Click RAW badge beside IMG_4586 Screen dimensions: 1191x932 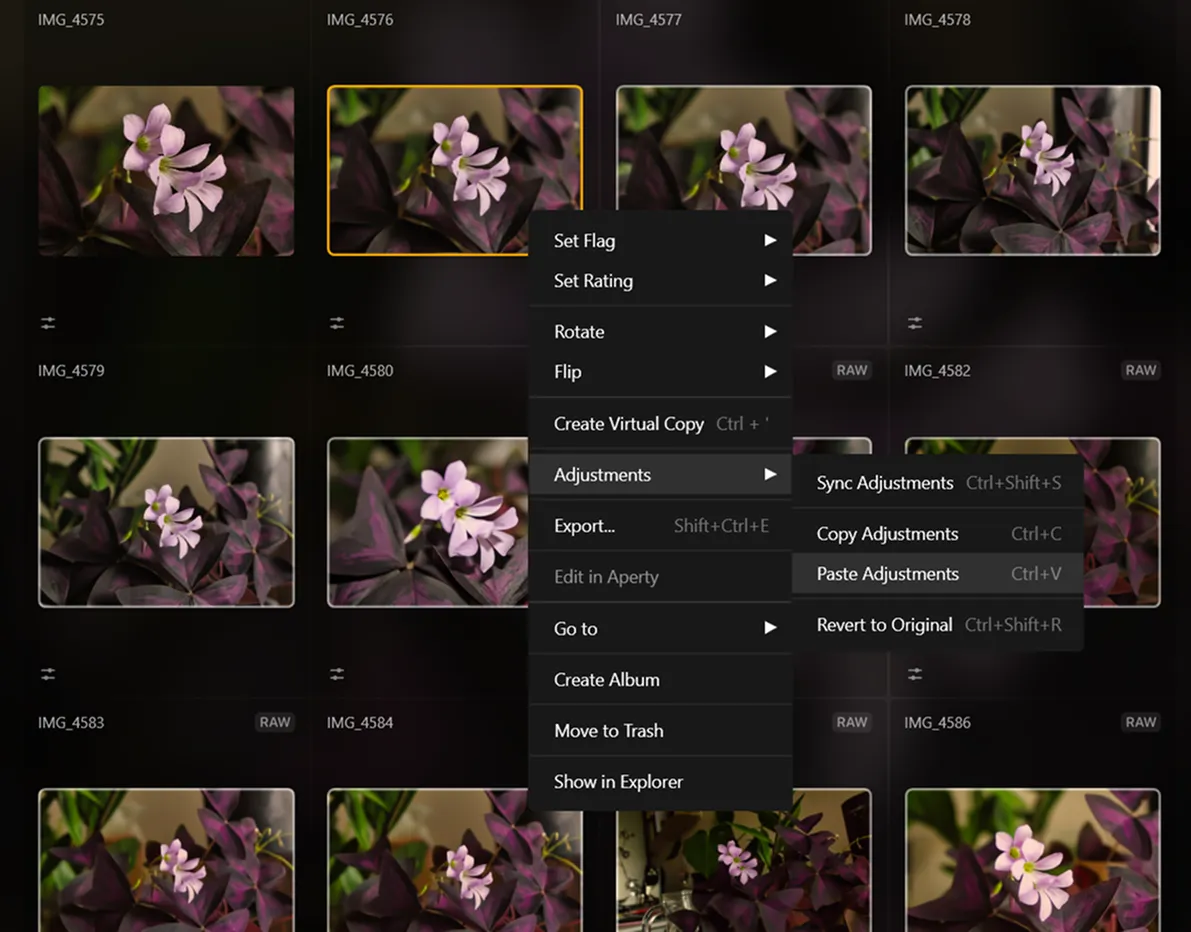coord(1140,722)
